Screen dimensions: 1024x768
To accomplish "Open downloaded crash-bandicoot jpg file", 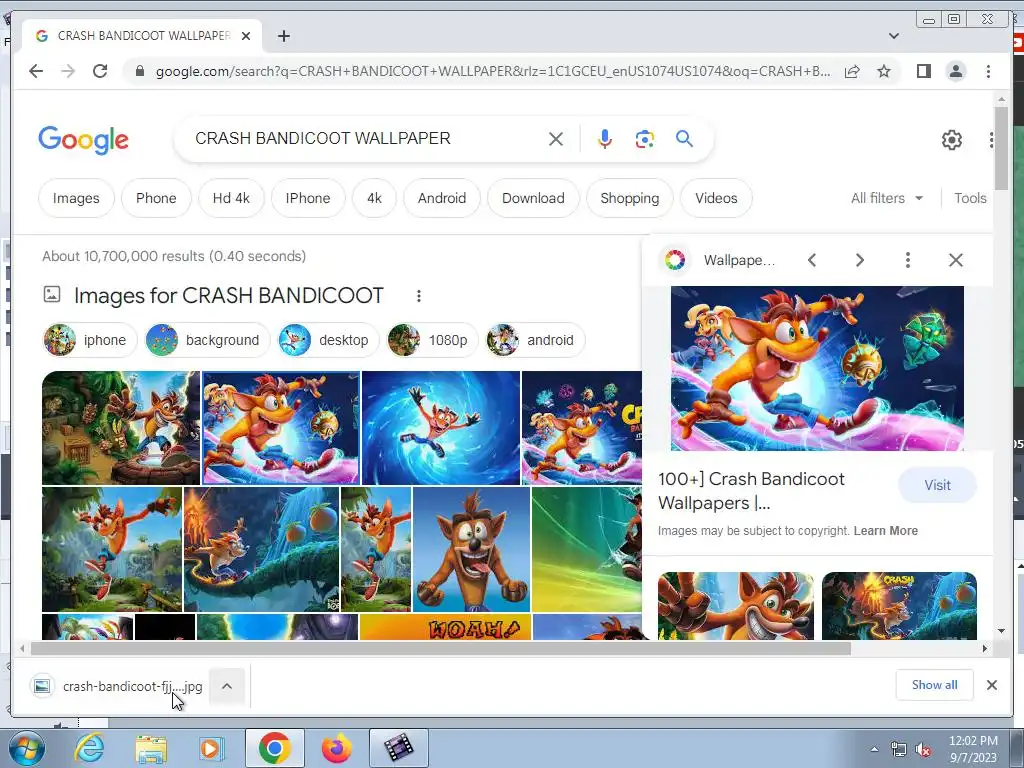I will pos(119,686).
